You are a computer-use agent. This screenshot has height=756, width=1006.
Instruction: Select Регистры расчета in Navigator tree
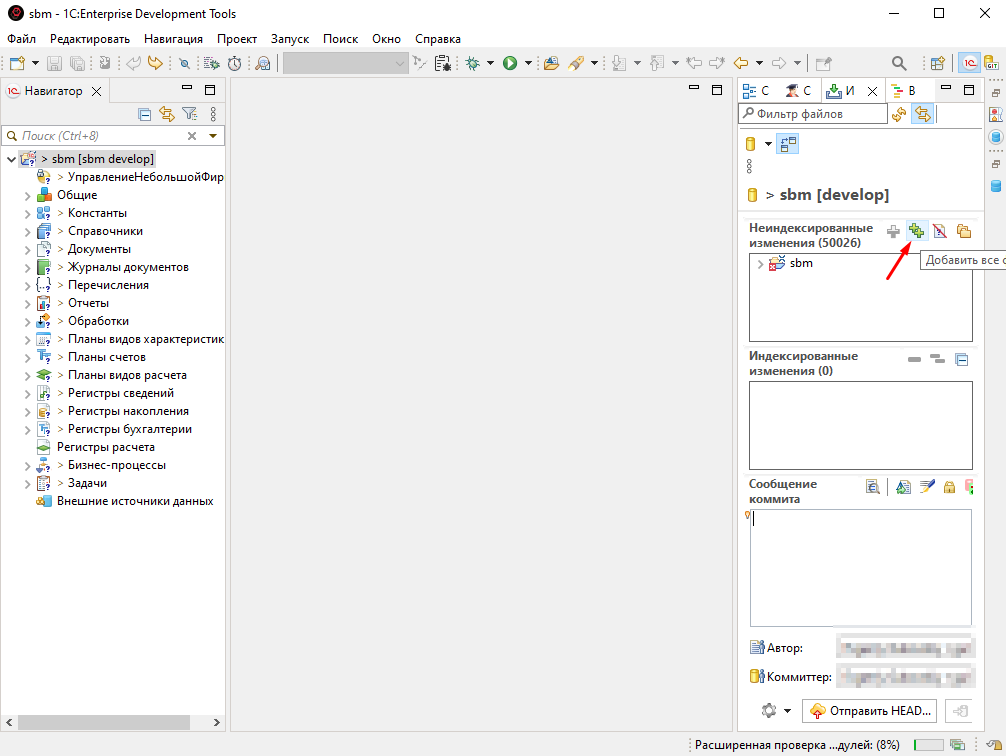105,447
